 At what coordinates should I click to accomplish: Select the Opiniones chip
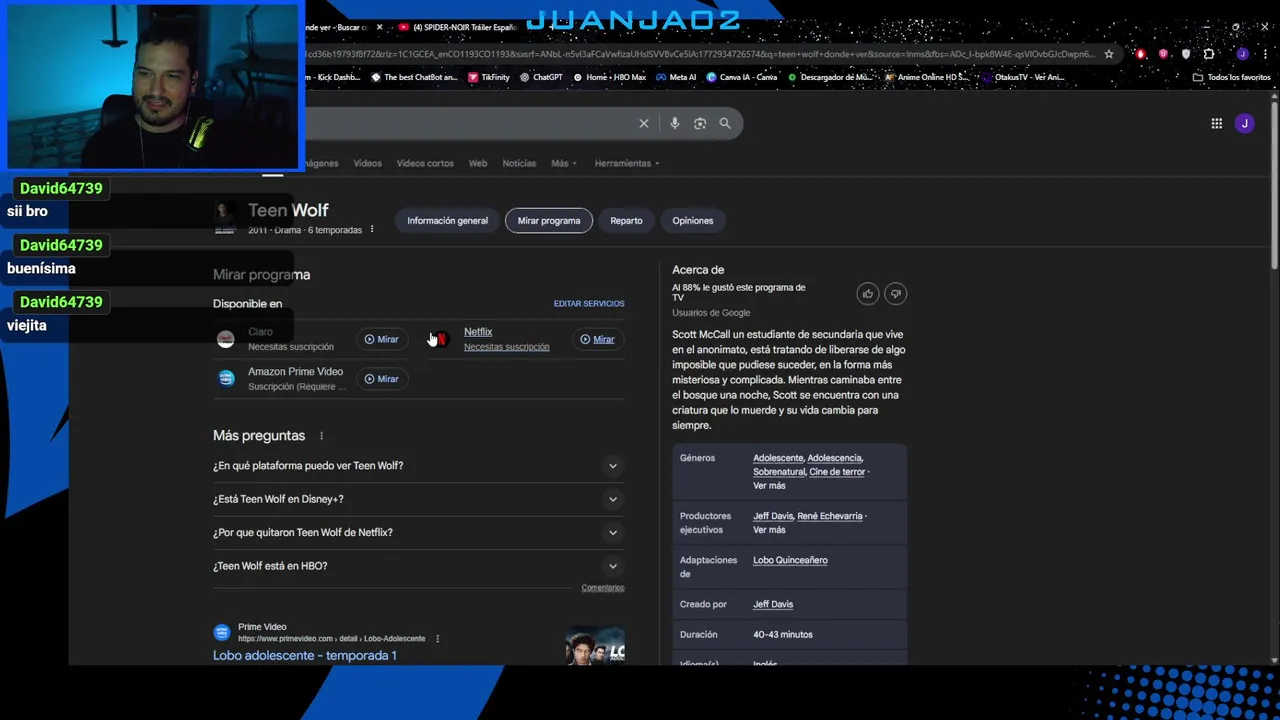(x=693, y=221)
